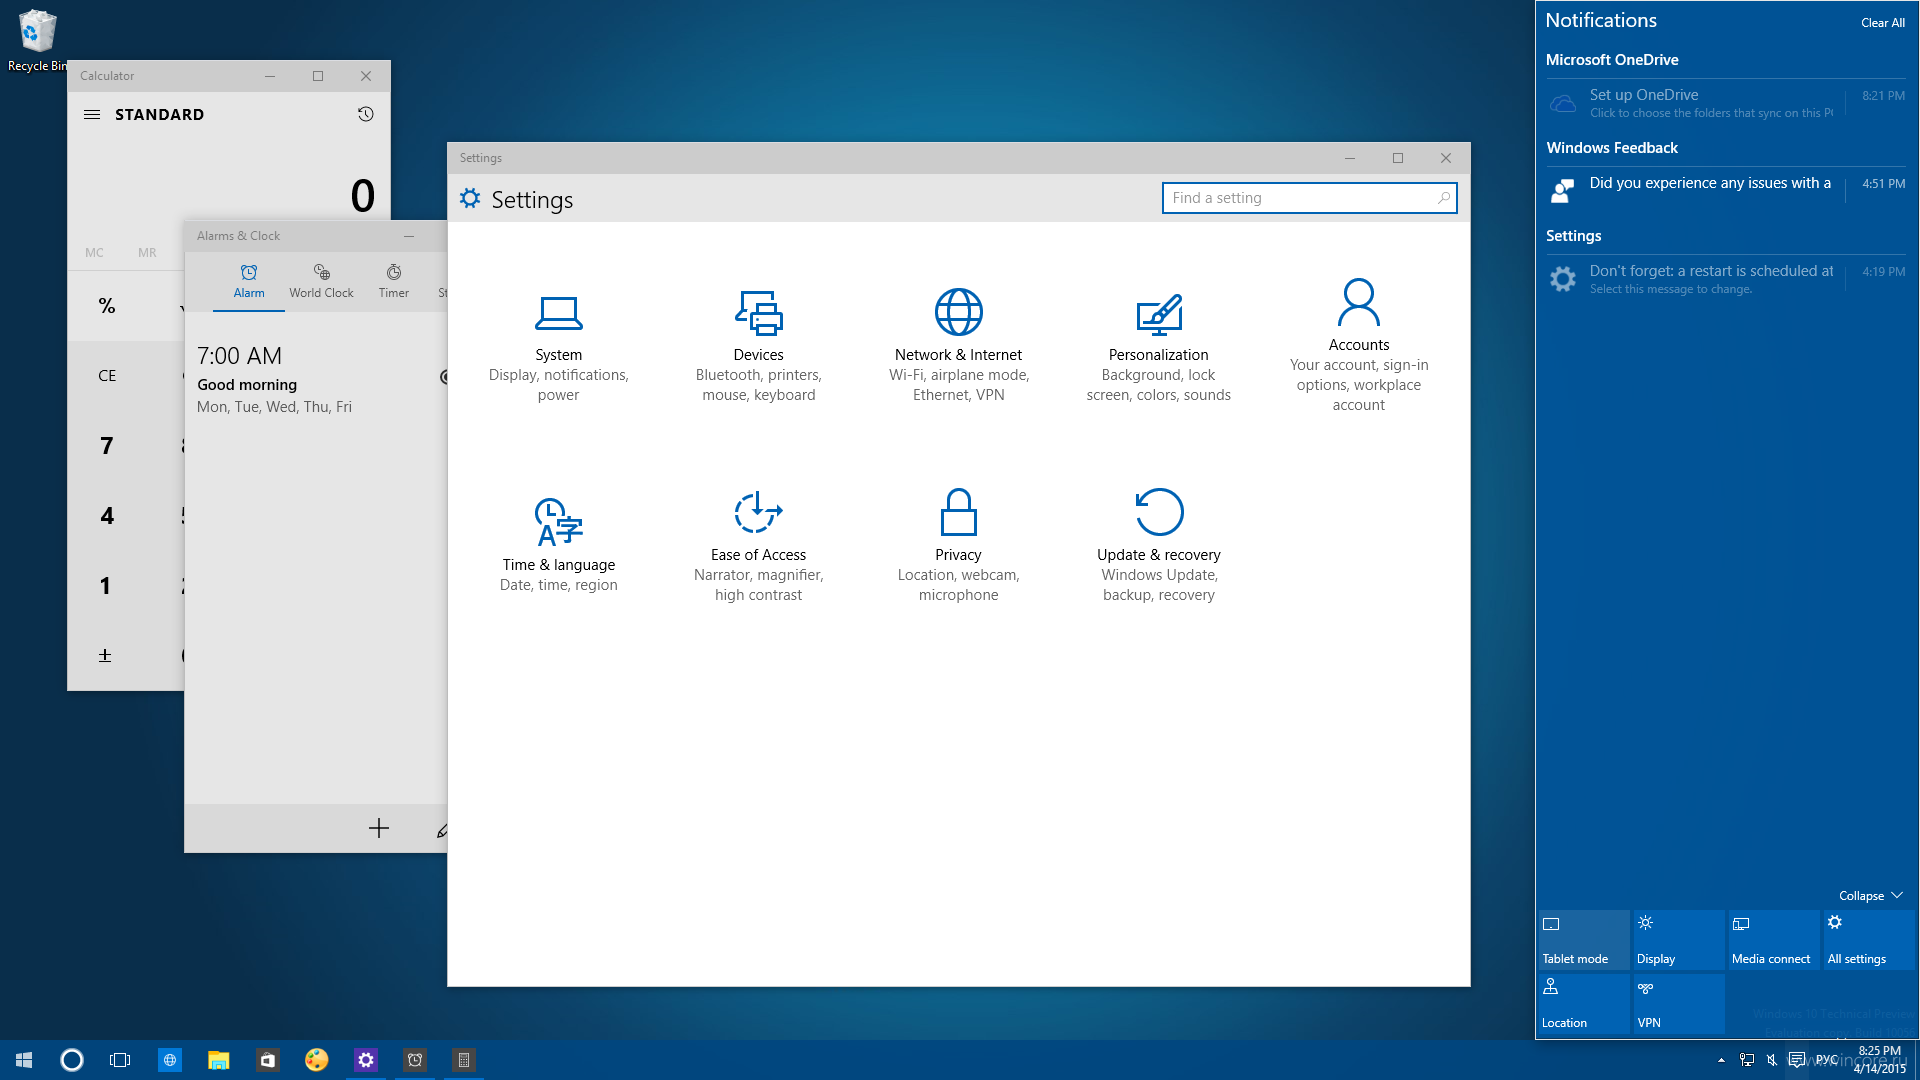Switch to Alarms & Clock on taskbar
1920x1080 pixels.
coord(414,1060)
